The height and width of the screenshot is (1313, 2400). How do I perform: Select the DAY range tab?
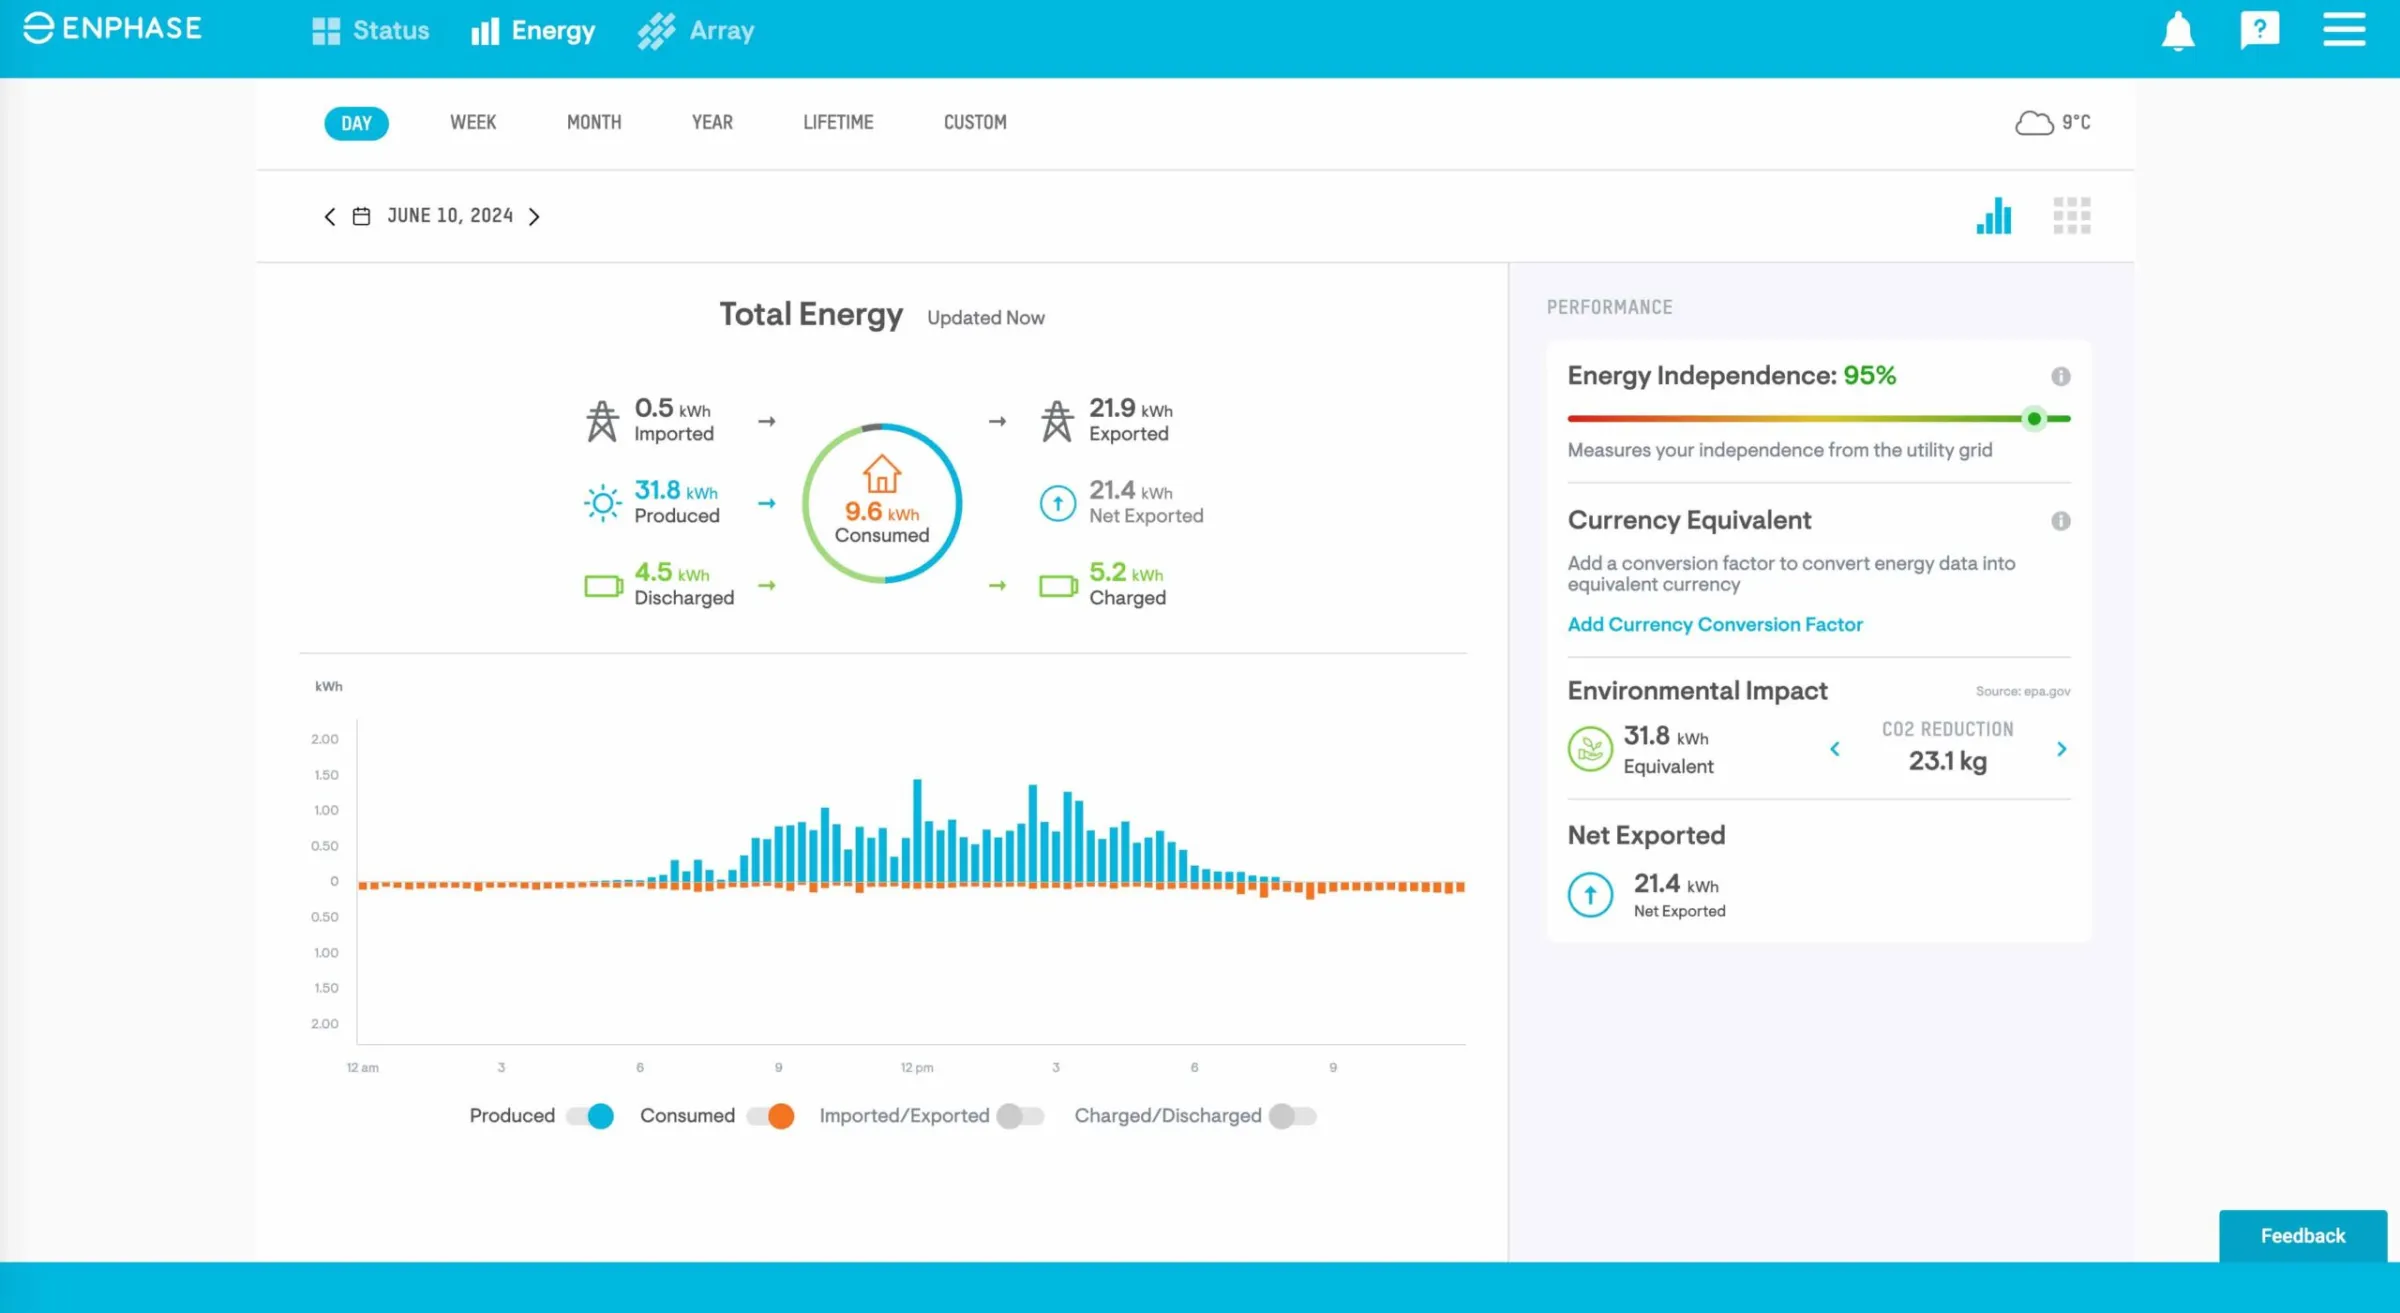[x=356, y=123]
